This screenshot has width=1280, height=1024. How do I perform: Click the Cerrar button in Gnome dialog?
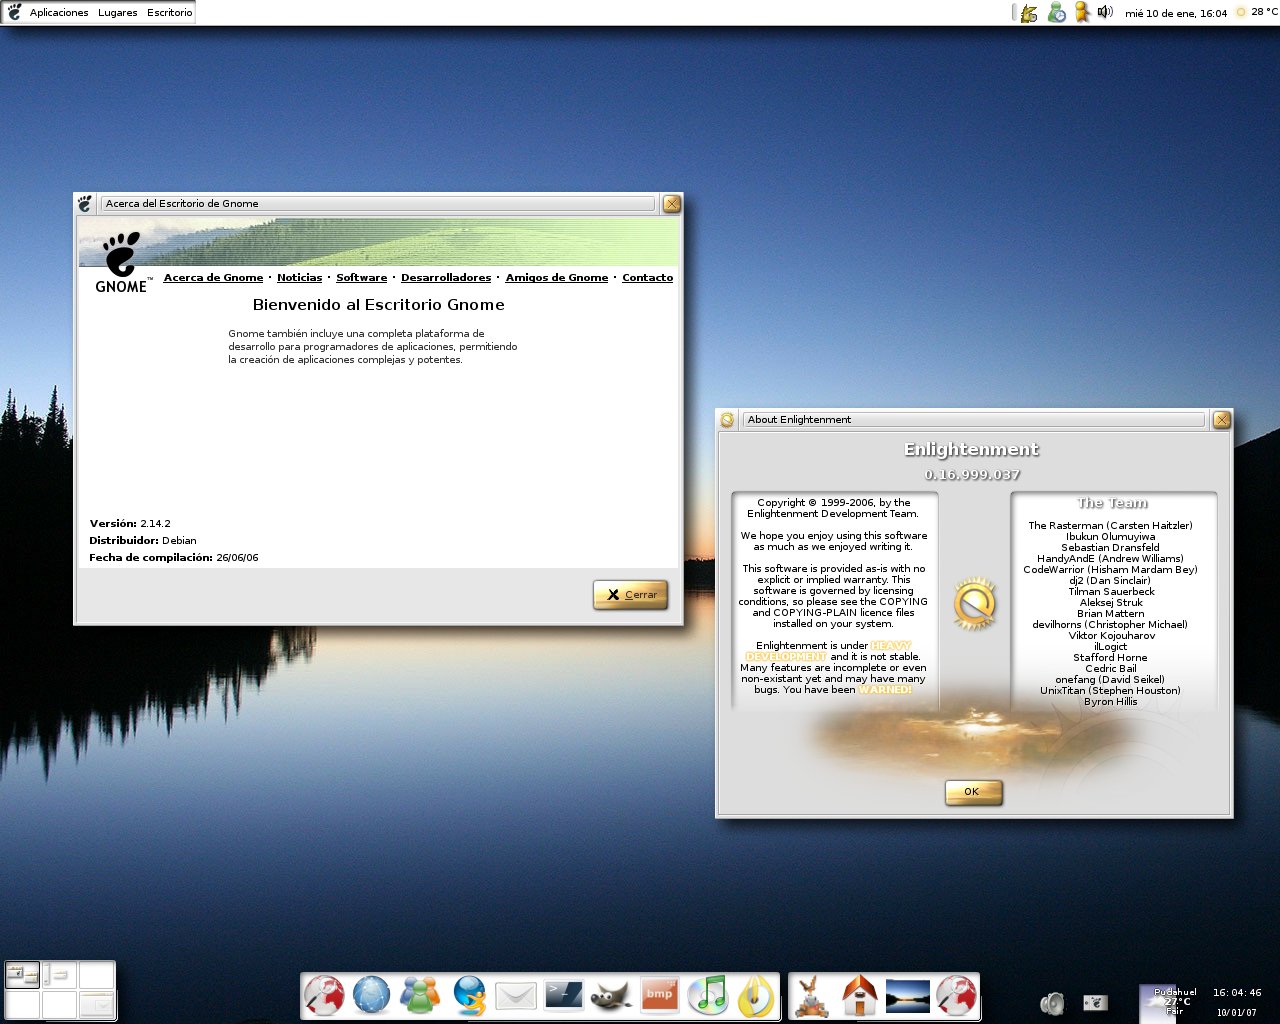pos(630,594)
